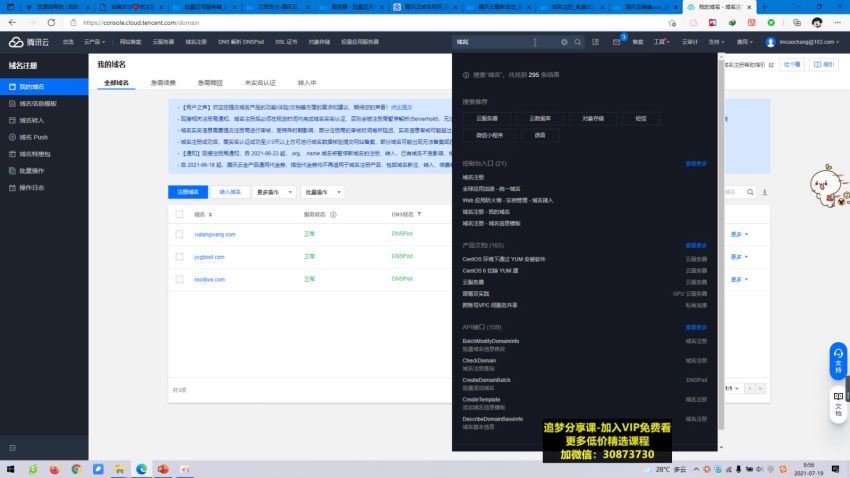Click the blue 注册域名 button
Viewport: 850px width, 478px height.
point(188,192)
